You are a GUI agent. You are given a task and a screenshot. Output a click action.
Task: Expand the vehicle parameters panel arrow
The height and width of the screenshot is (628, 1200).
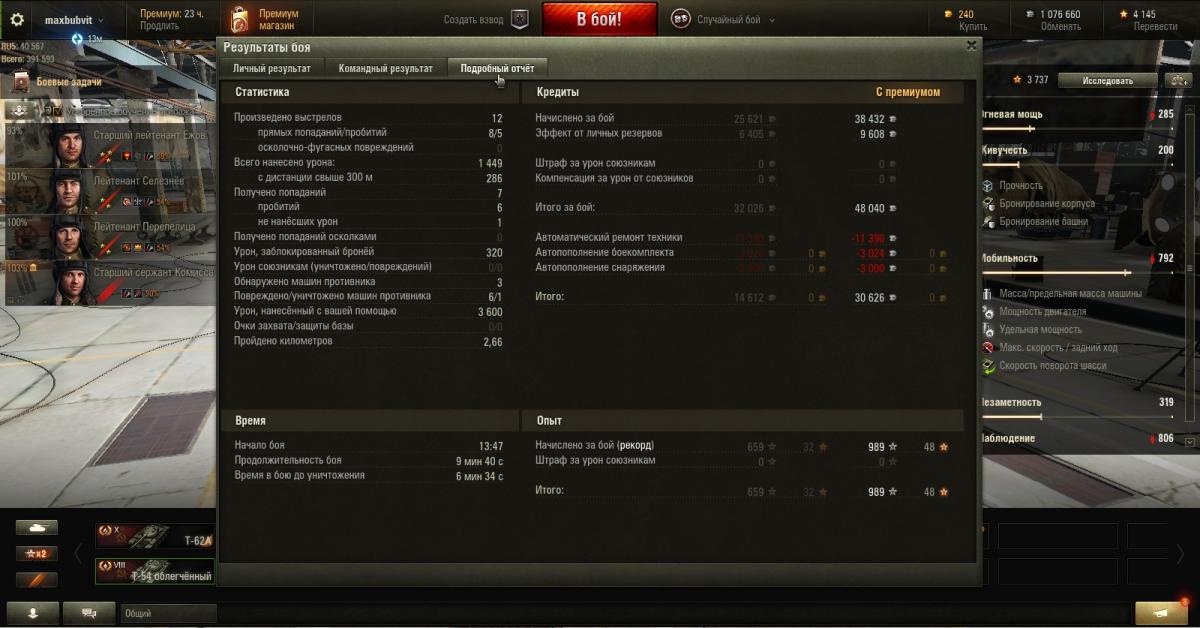[1190, 441]
